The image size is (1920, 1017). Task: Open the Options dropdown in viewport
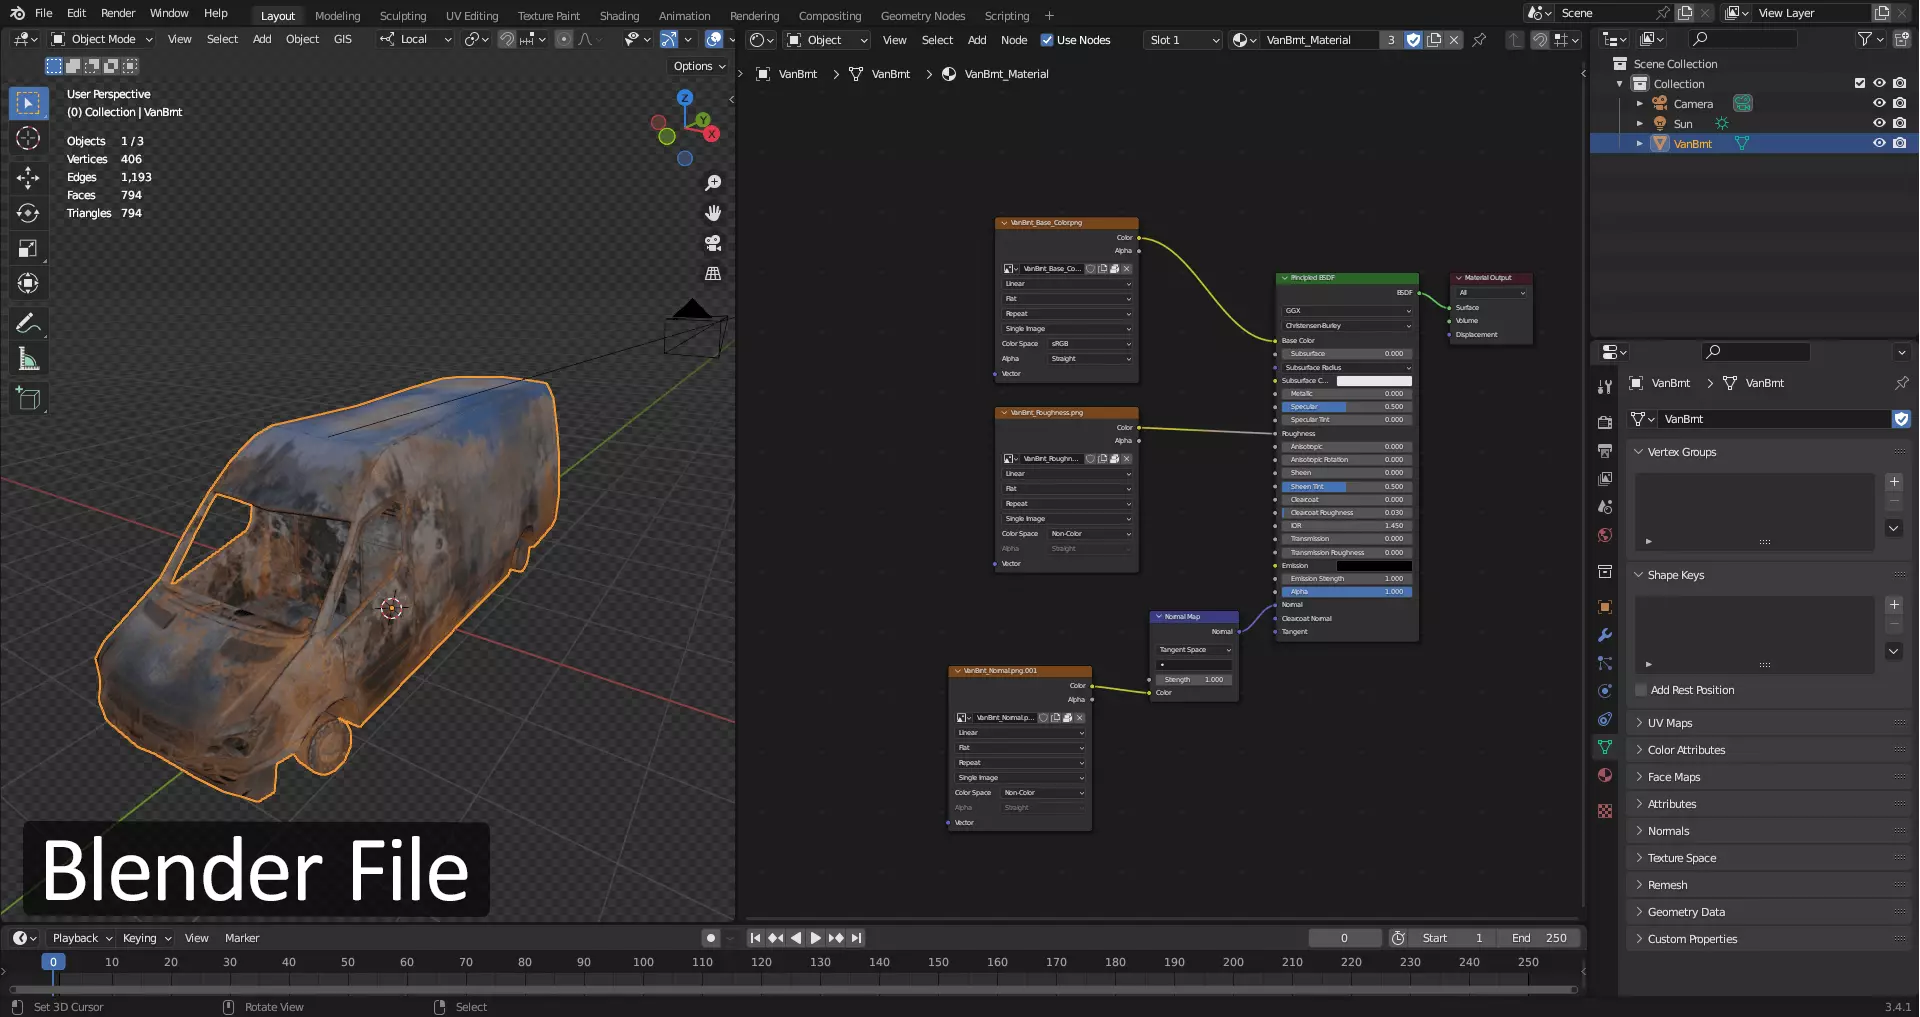tap(699, 66)
